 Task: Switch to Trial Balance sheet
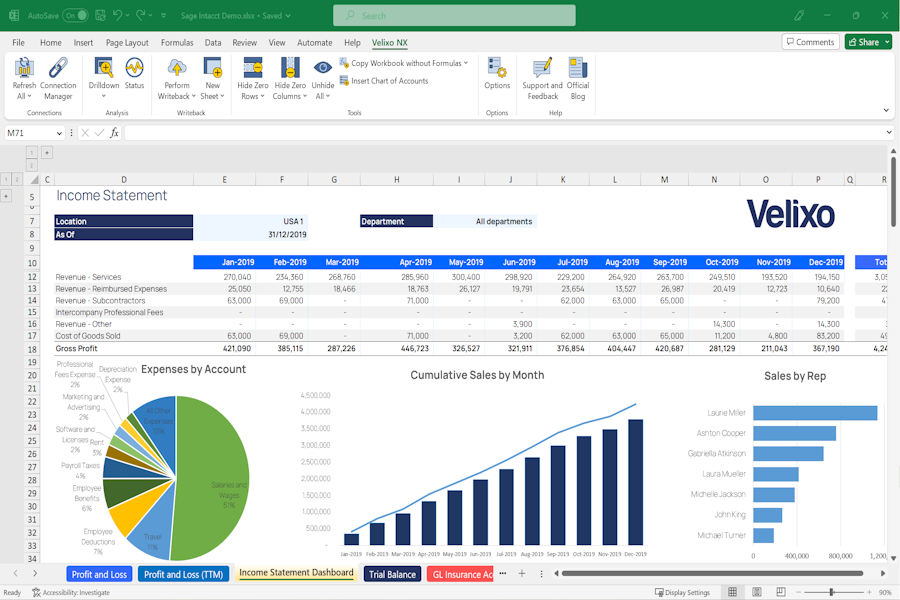pos(392,574)
